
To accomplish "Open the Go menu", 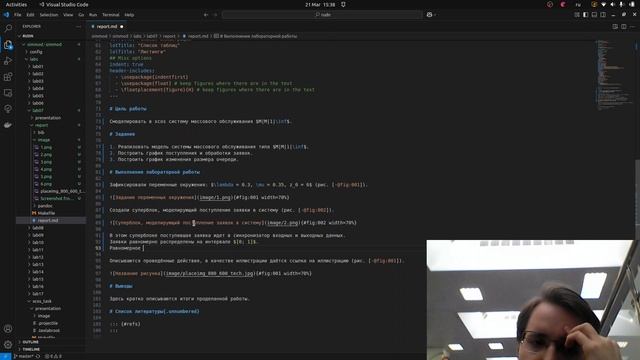I will tap(81, 15).
